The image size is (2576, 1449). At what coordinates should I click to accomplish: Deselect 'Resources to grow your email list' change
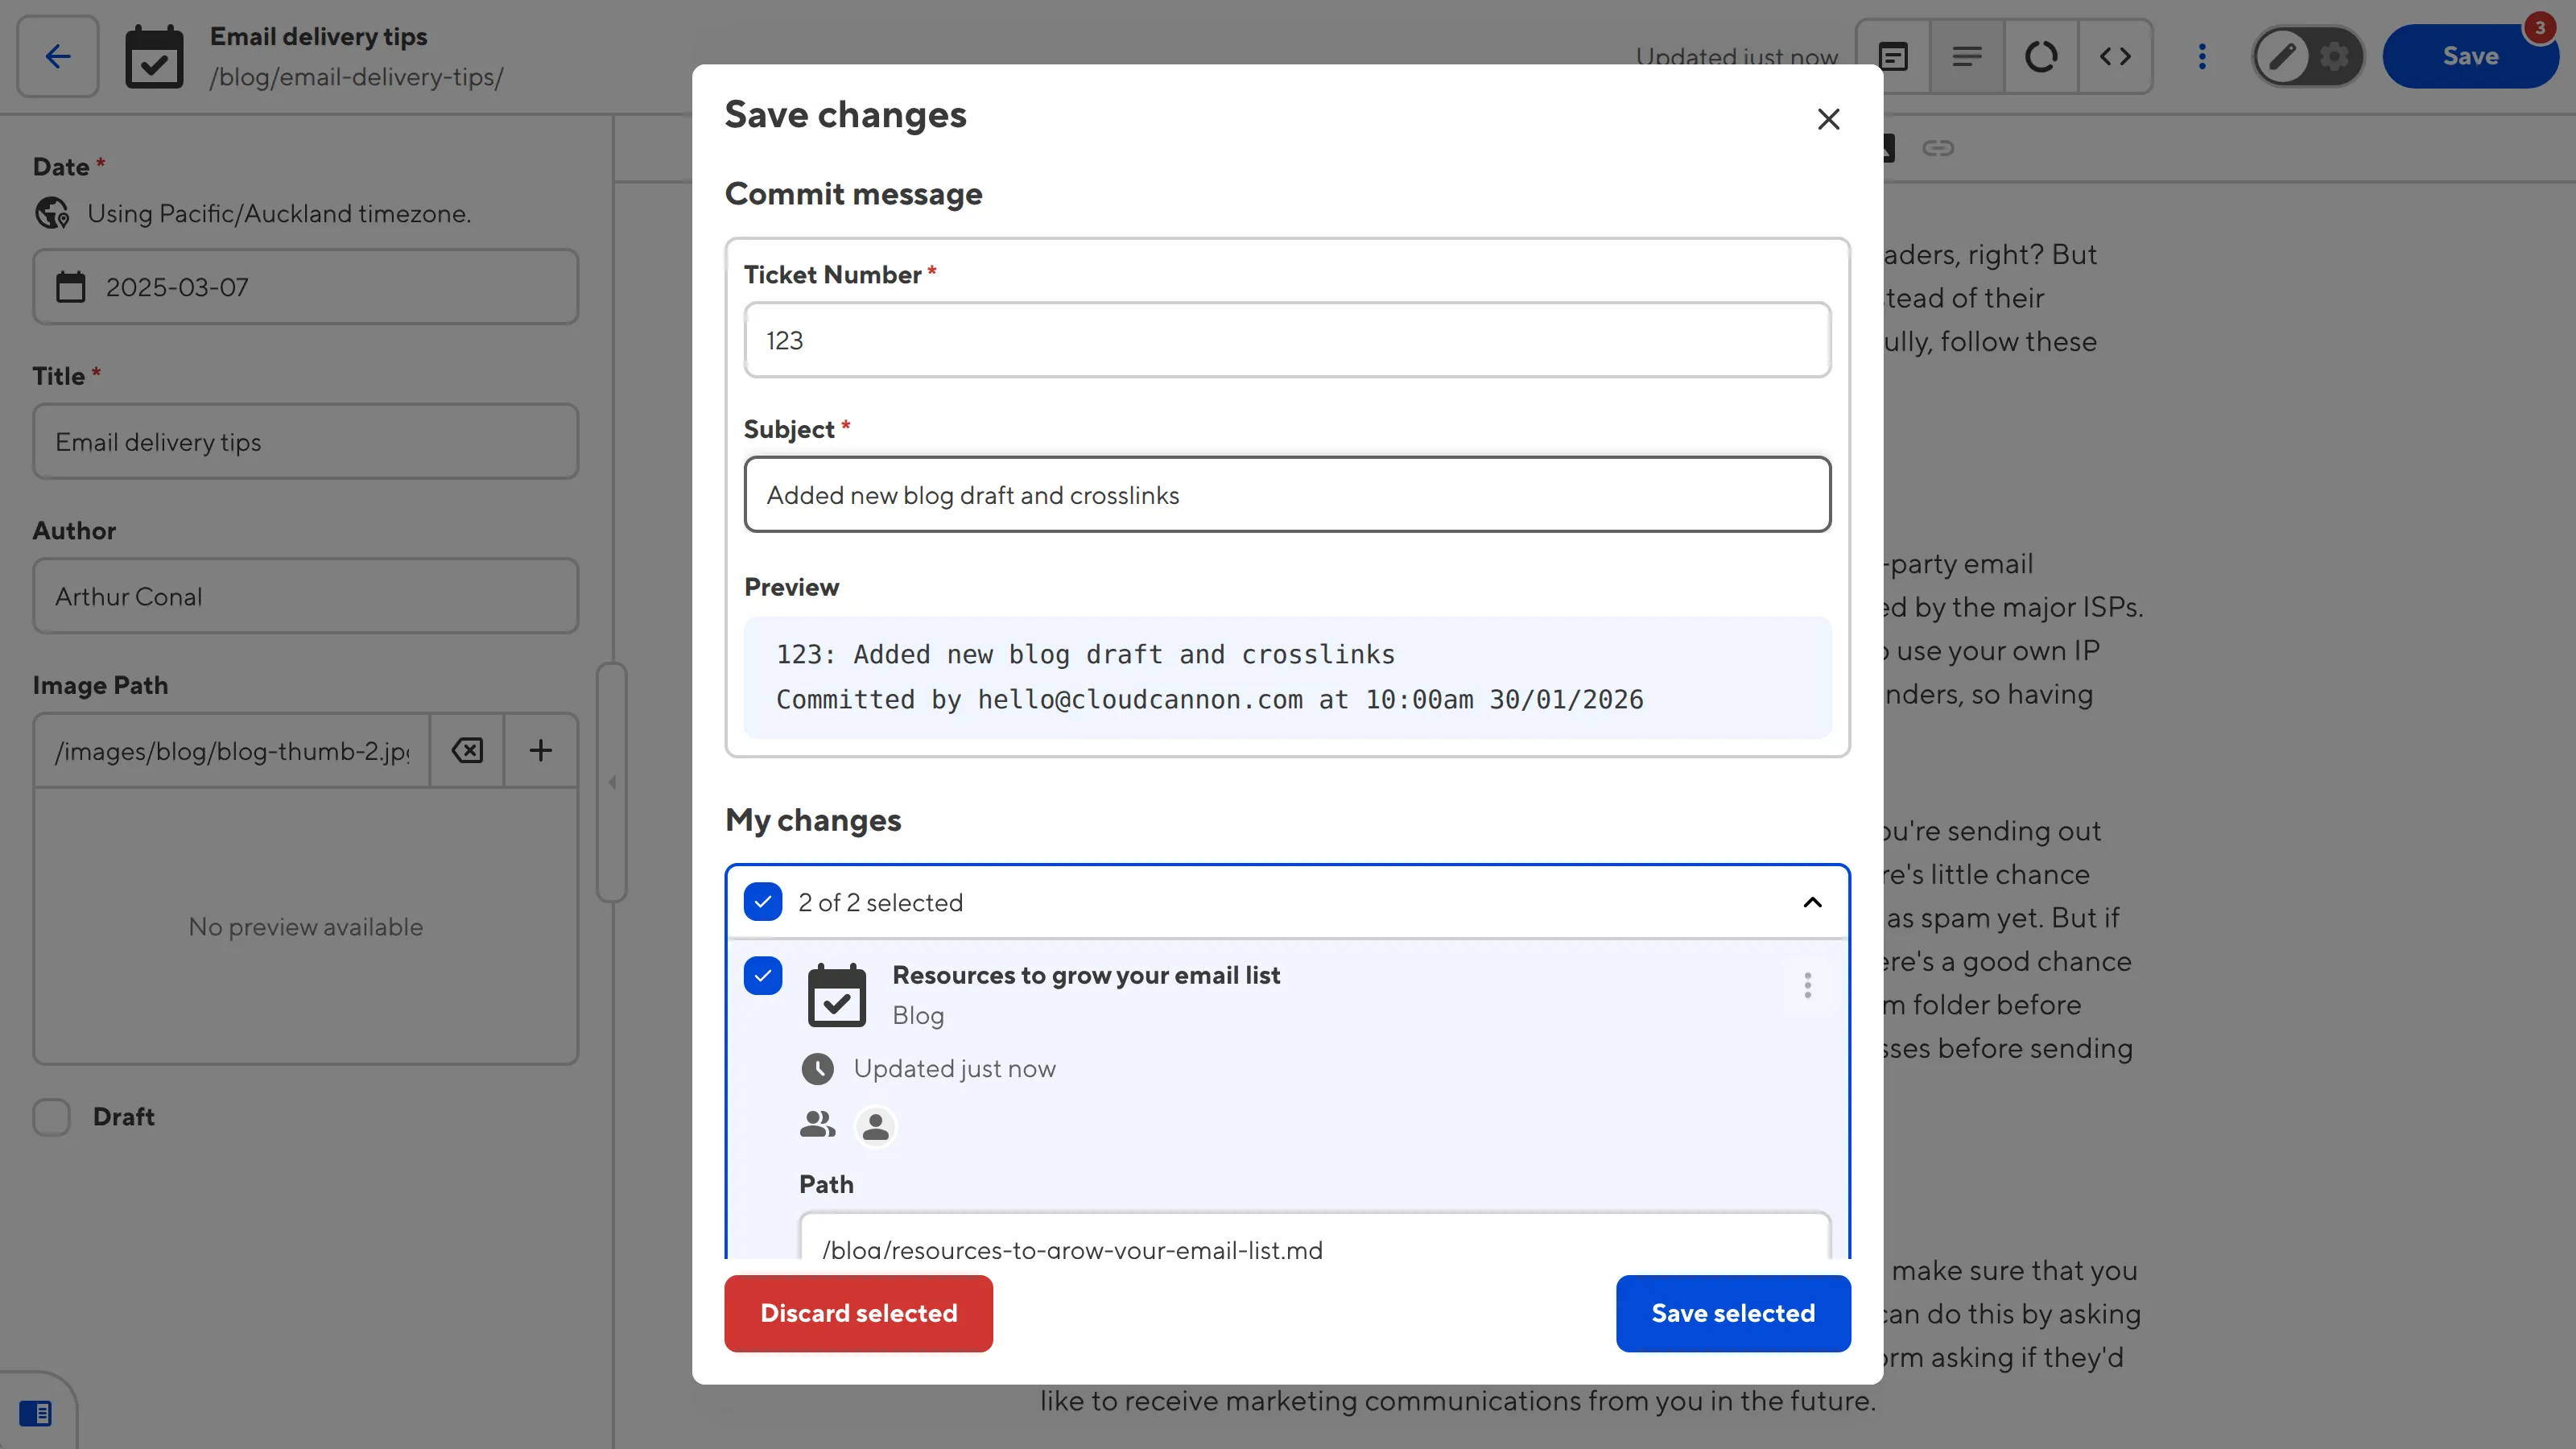click(x=763, y=975)
